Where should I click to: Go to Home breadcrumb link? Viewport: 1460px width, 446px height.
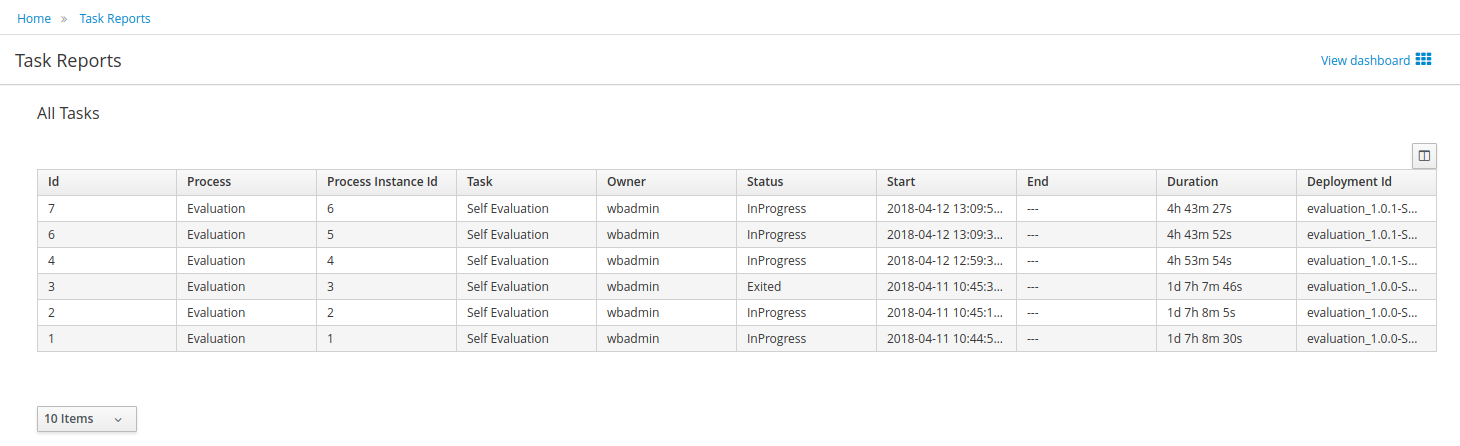pyautogui.click(x=34, y=18)
